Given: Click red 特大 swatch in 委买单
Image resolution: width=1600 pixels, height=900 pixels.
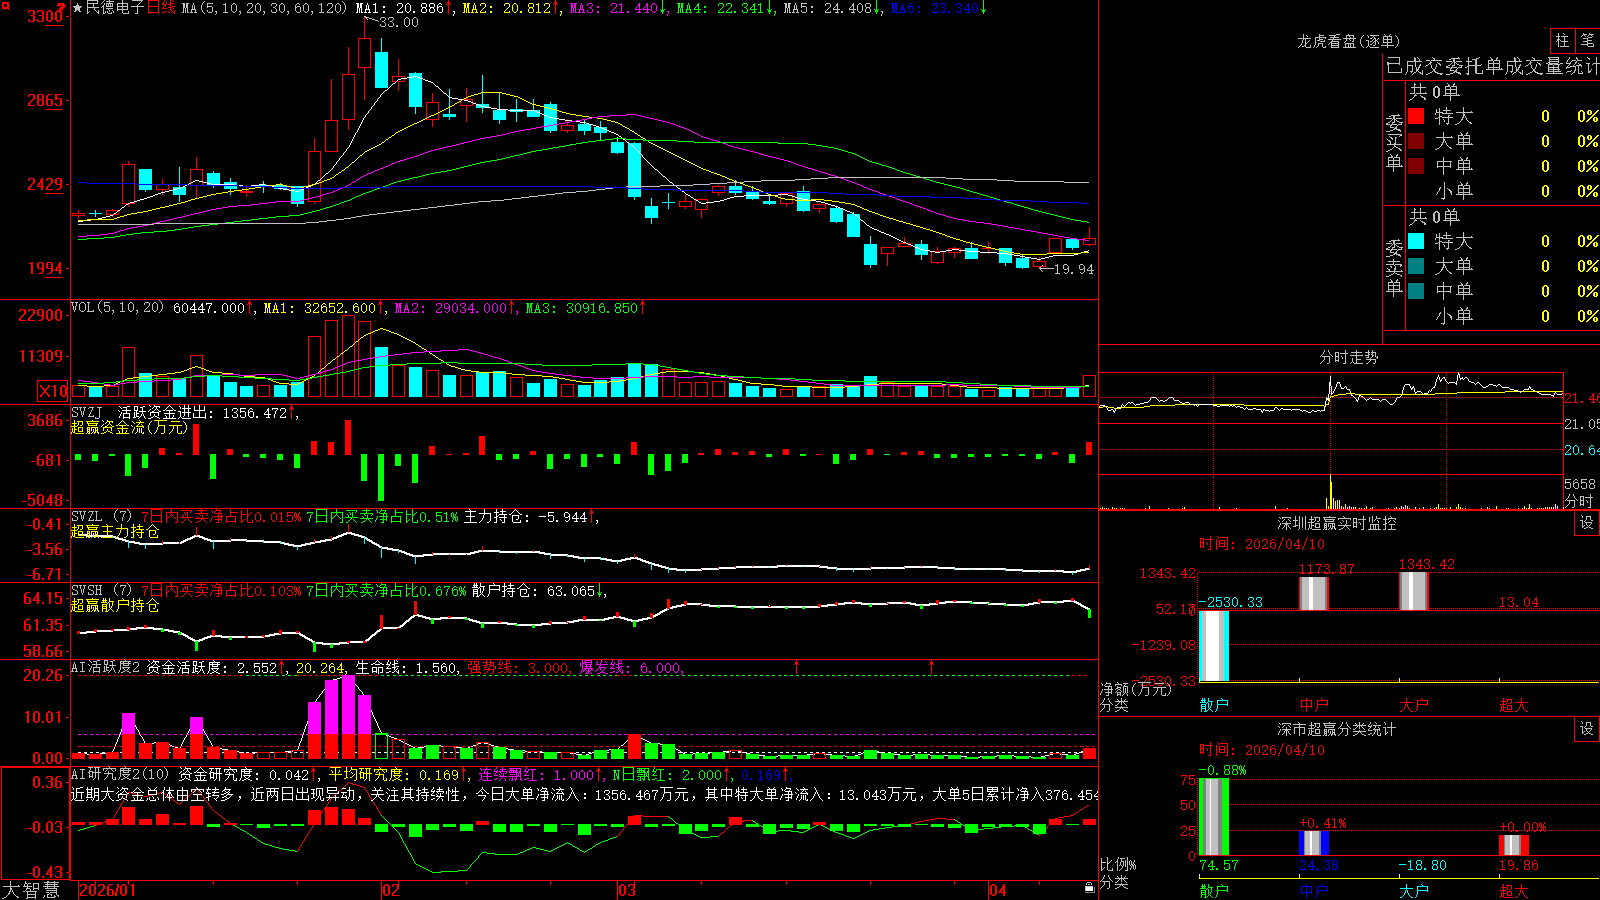Looking at the screenshot, I should point(1416,116).
